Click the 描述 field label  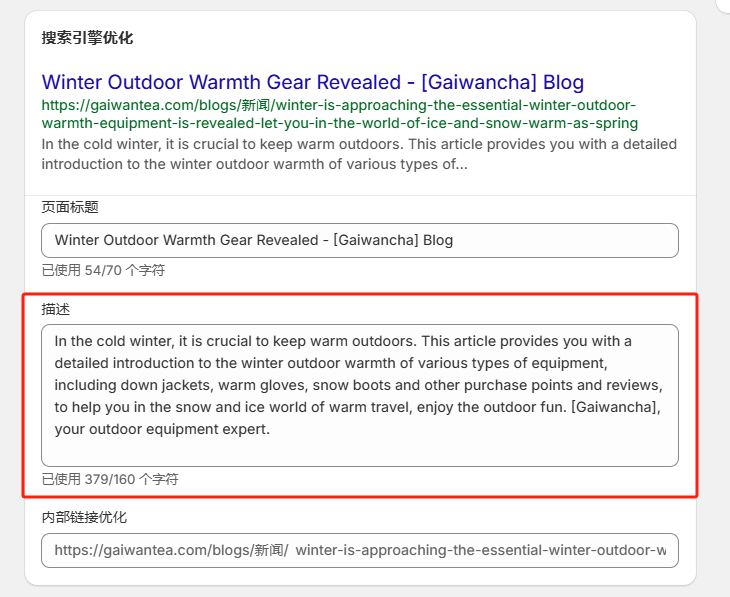[x=55, y=310]
